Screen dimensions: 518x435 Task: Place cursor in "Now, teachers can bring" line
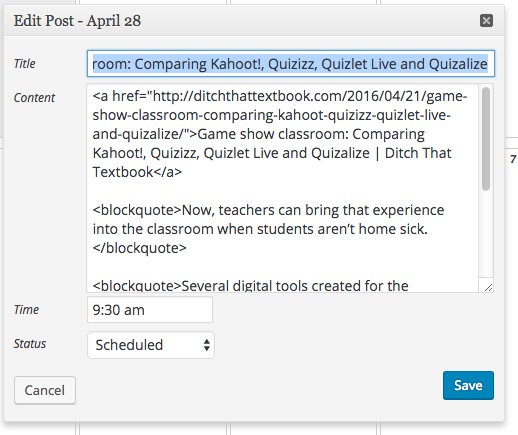click(x=268, y=210)
